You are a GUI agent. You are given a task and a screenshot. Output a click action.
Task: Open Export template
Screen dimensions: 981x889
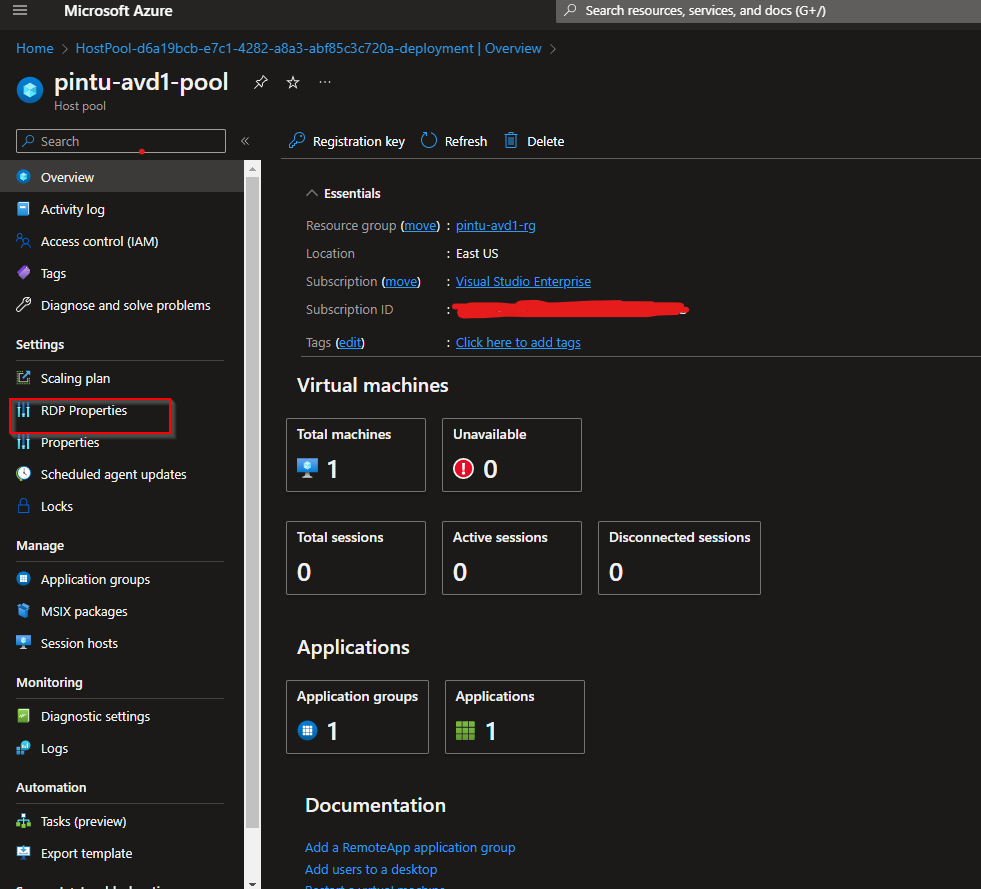tap(121, 853)
